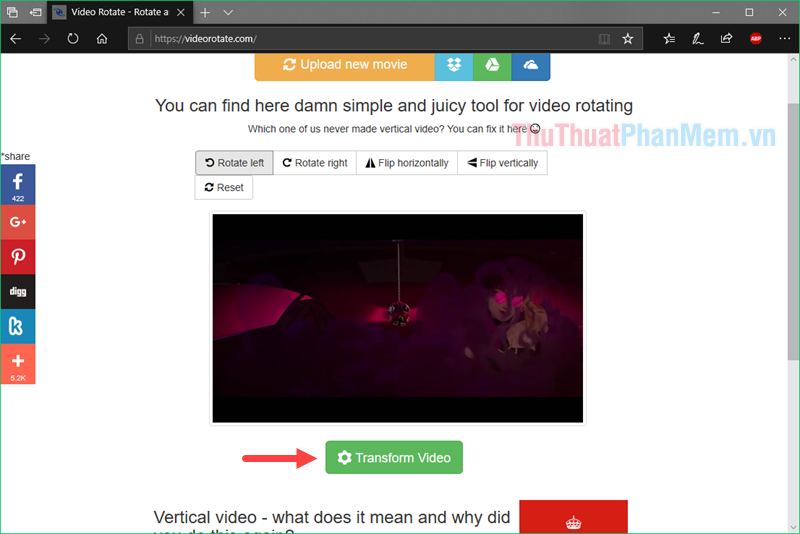
Task: Go forward in browser history
Action: [44, 39]
